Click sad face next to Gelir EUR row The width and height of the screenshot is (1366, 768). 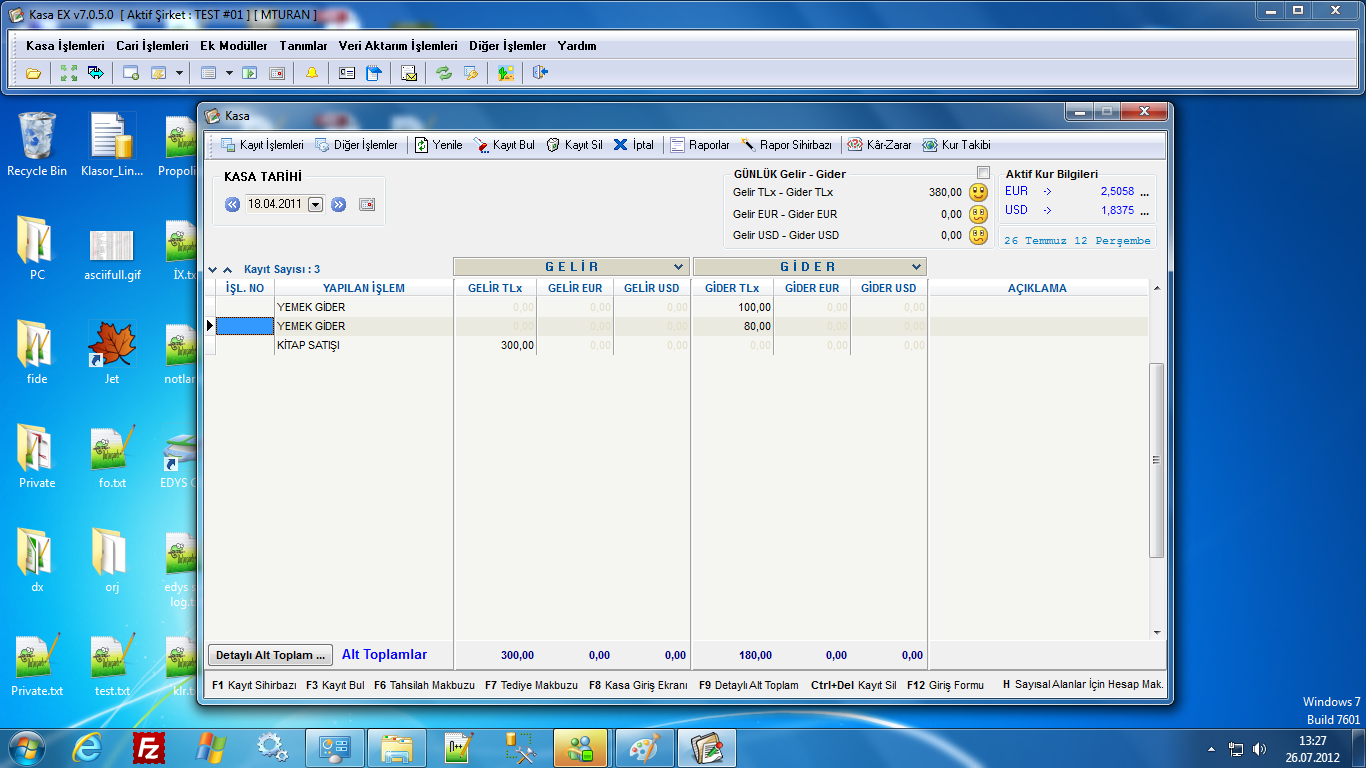tap(978, 214)
